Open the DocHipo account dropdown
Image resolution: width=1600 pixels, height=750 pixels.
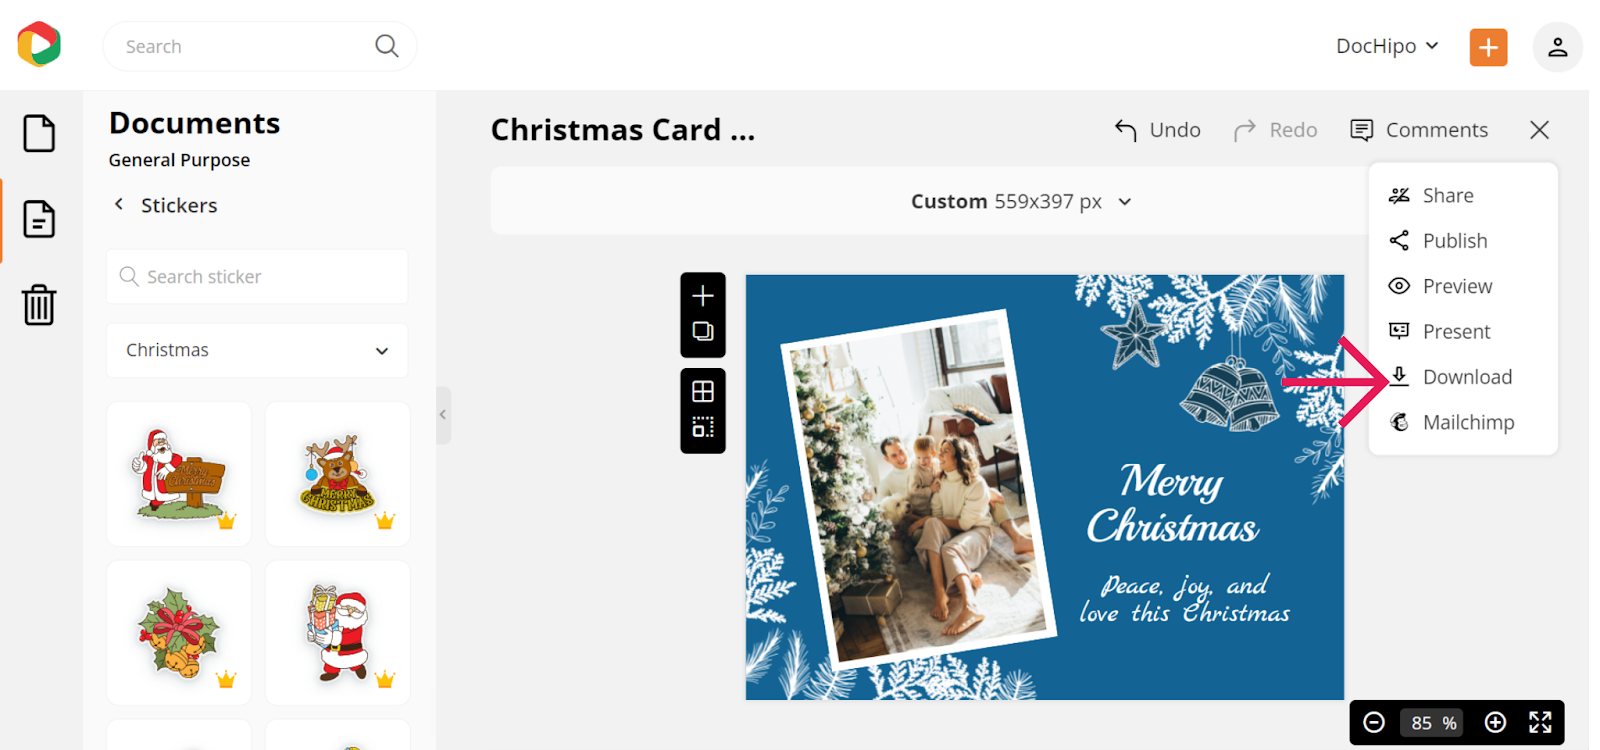(x=1387, y=46)
